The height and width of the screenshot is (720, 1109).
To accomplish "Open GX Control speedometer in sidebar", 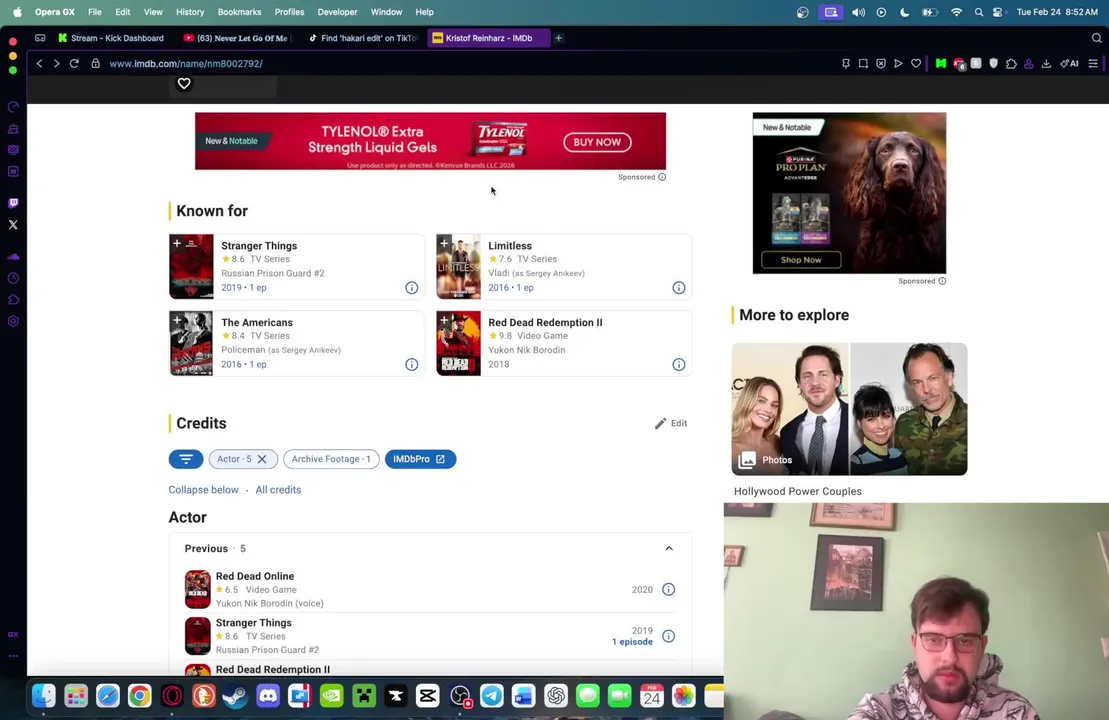I will (x=13, y=108).
